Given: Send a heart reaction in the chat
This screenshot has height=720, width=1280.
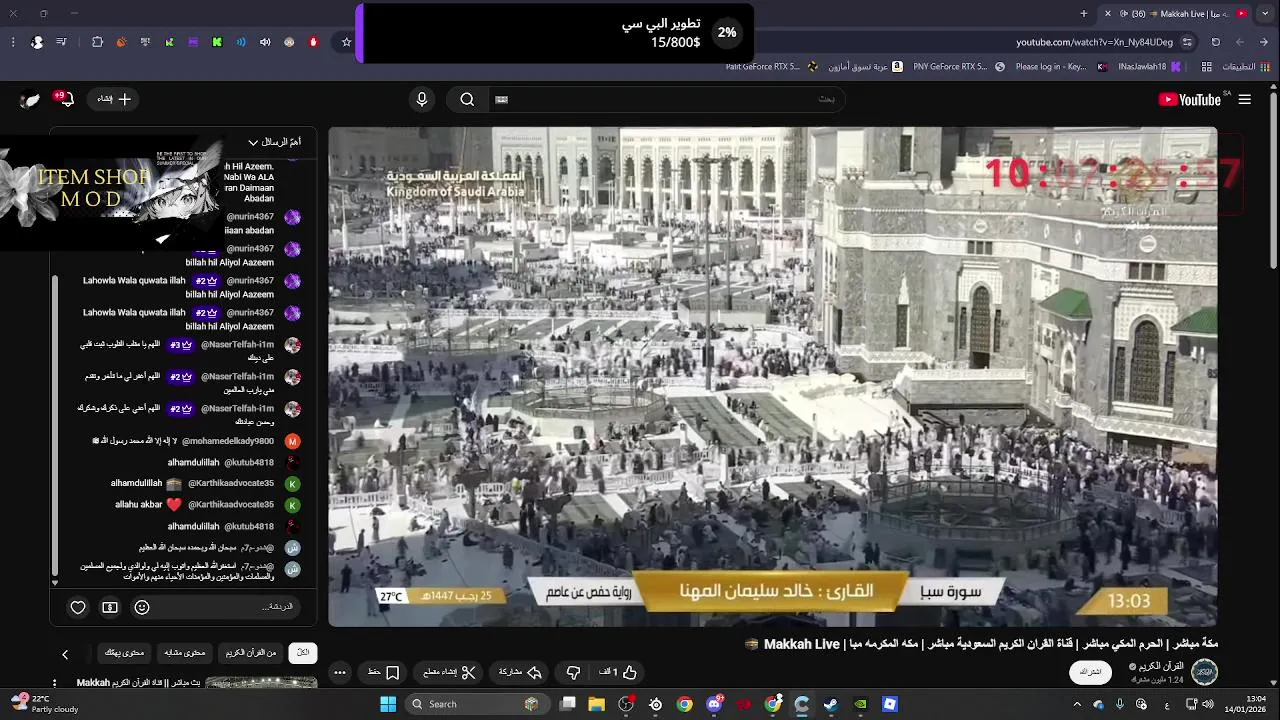Looking at the screenshot, I should [x=78, y=607].
